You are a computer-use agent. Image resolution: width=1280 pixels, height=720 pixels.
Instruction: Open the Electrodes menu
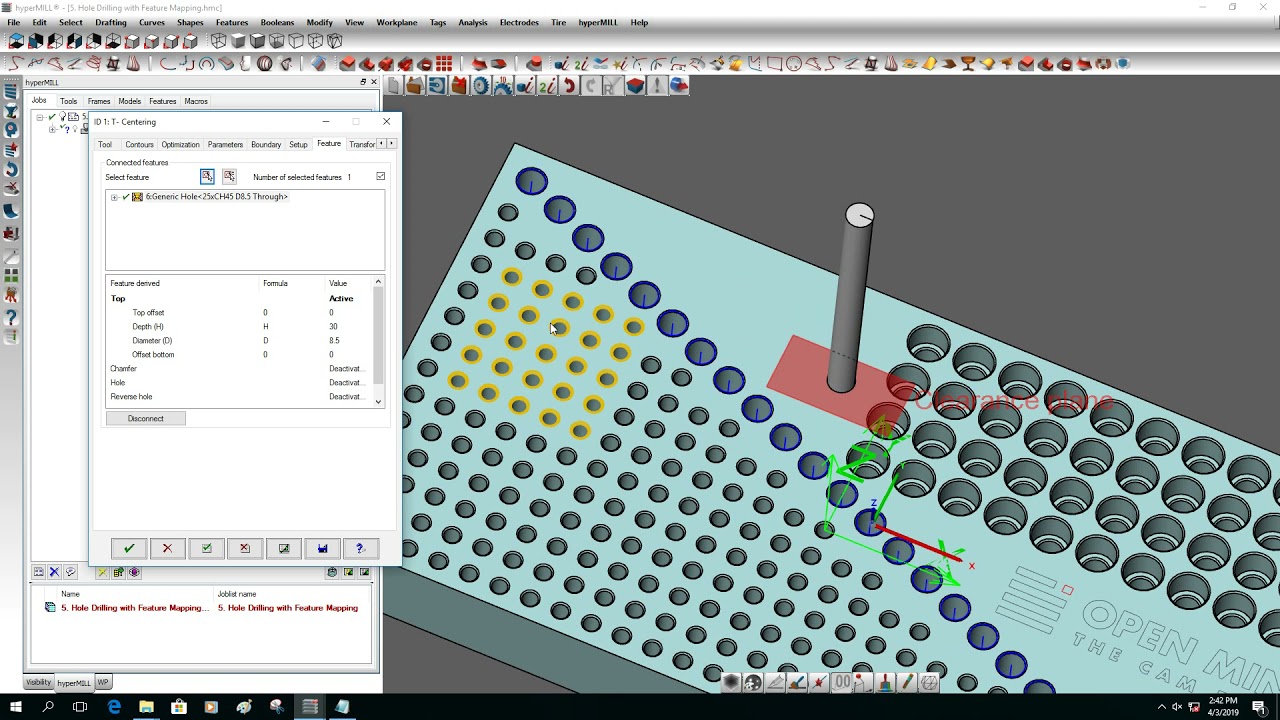pyautogui.click(x=519, y=22)
